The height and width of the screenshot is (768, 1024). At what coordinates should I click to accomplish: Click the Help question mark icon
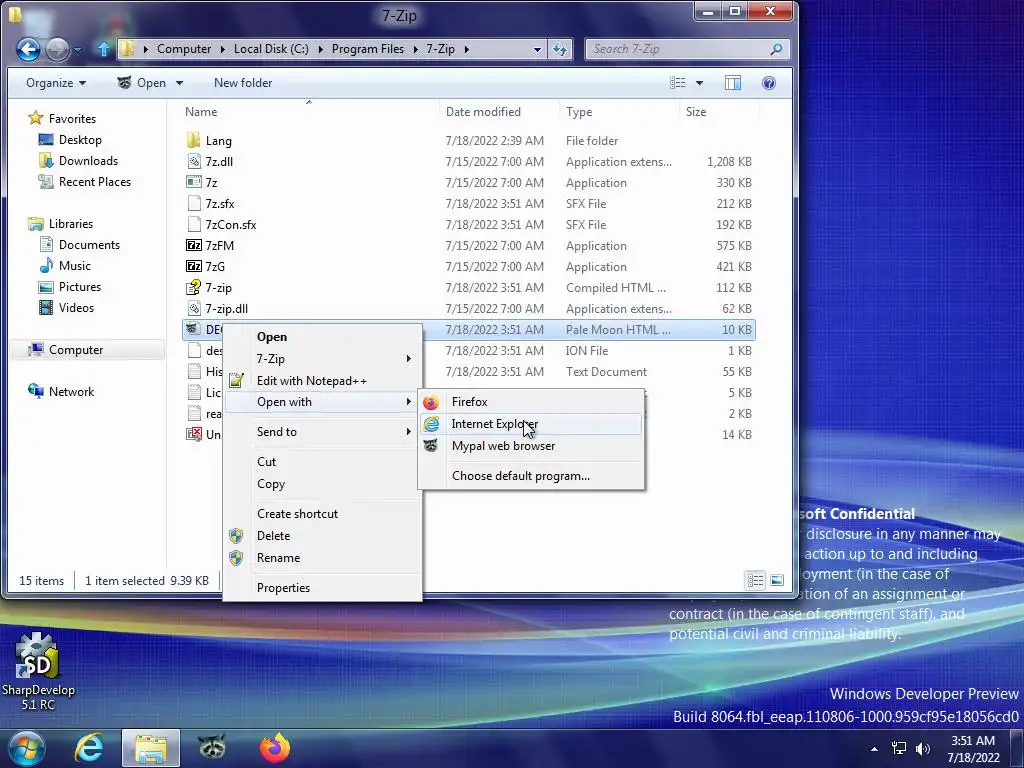[x=769, y=83]
